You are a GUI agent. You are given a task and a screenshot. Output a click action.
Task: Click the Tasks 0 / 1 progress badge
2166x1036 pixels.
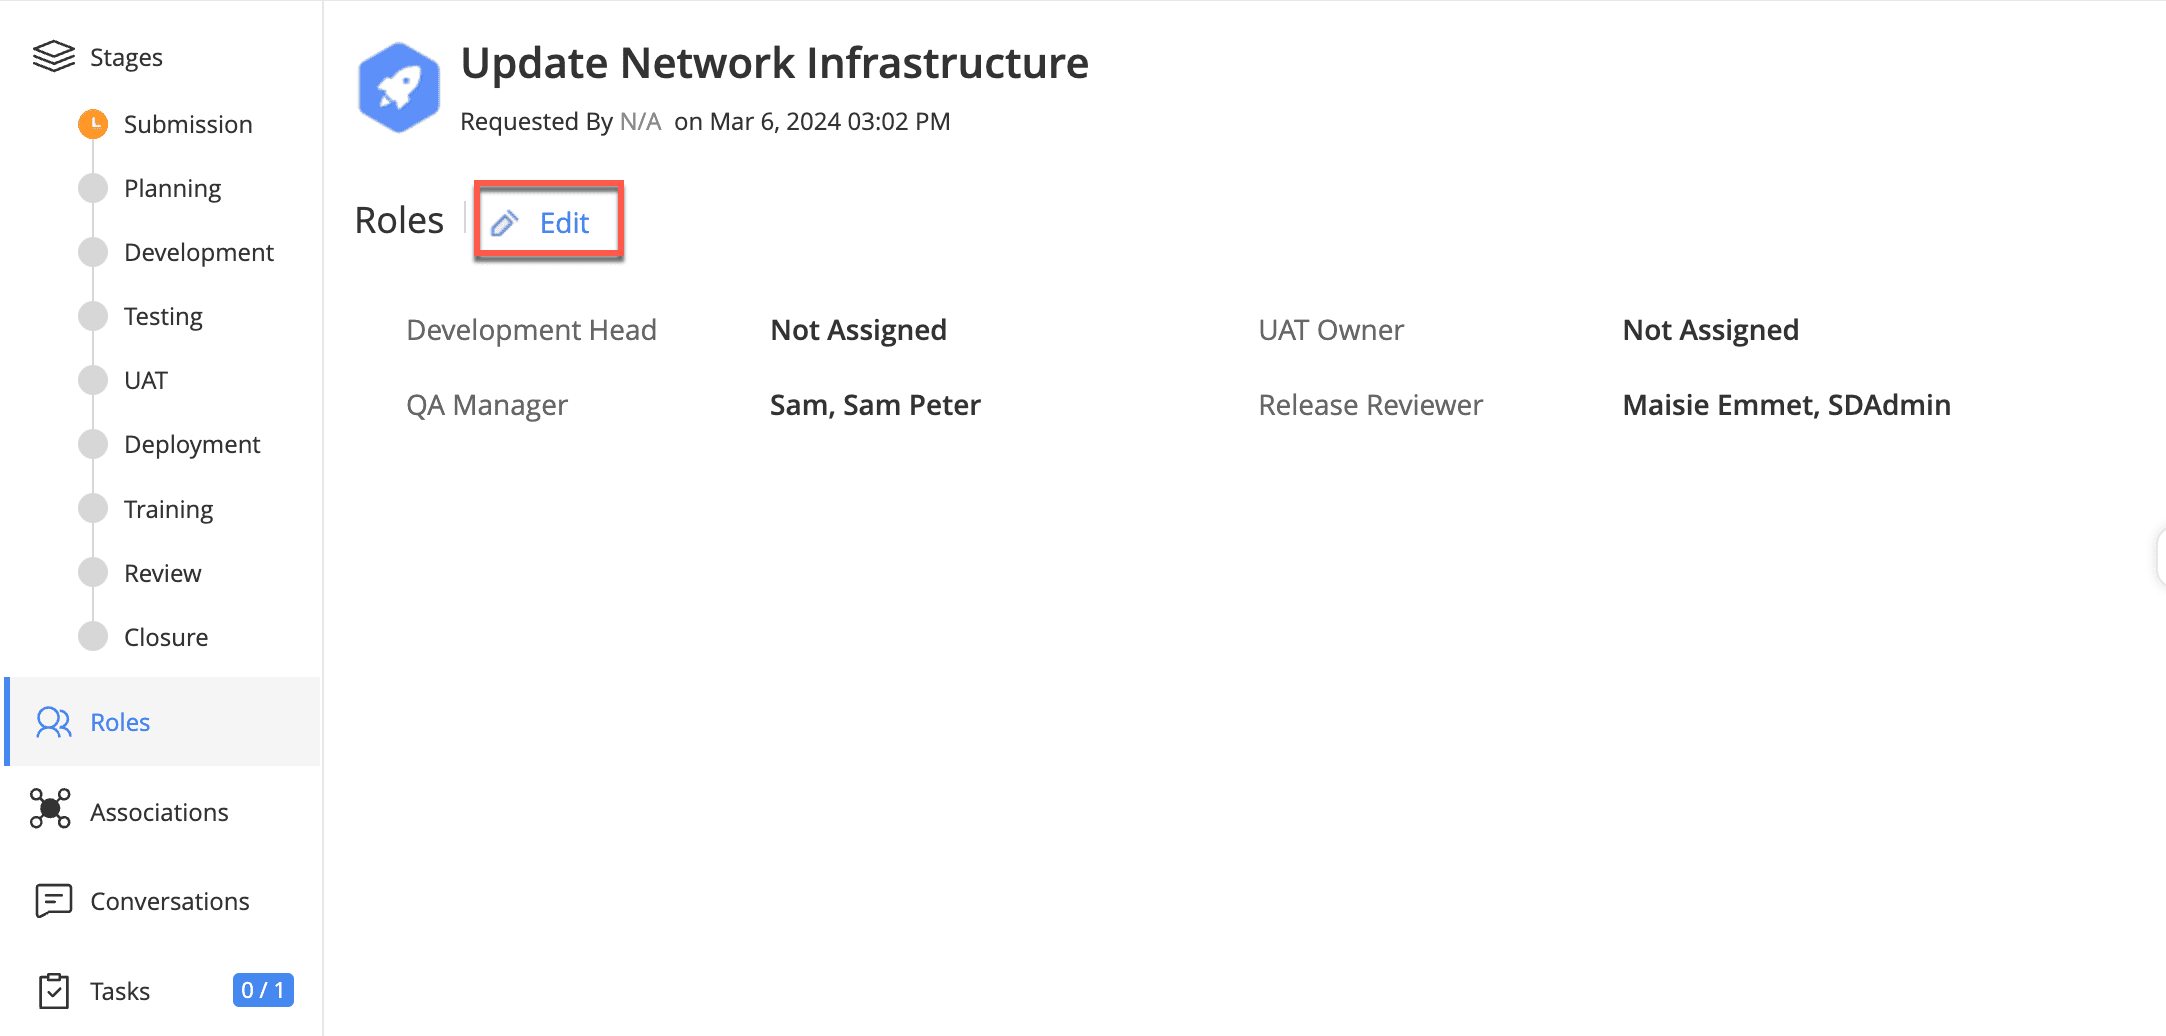coord(263,990)
